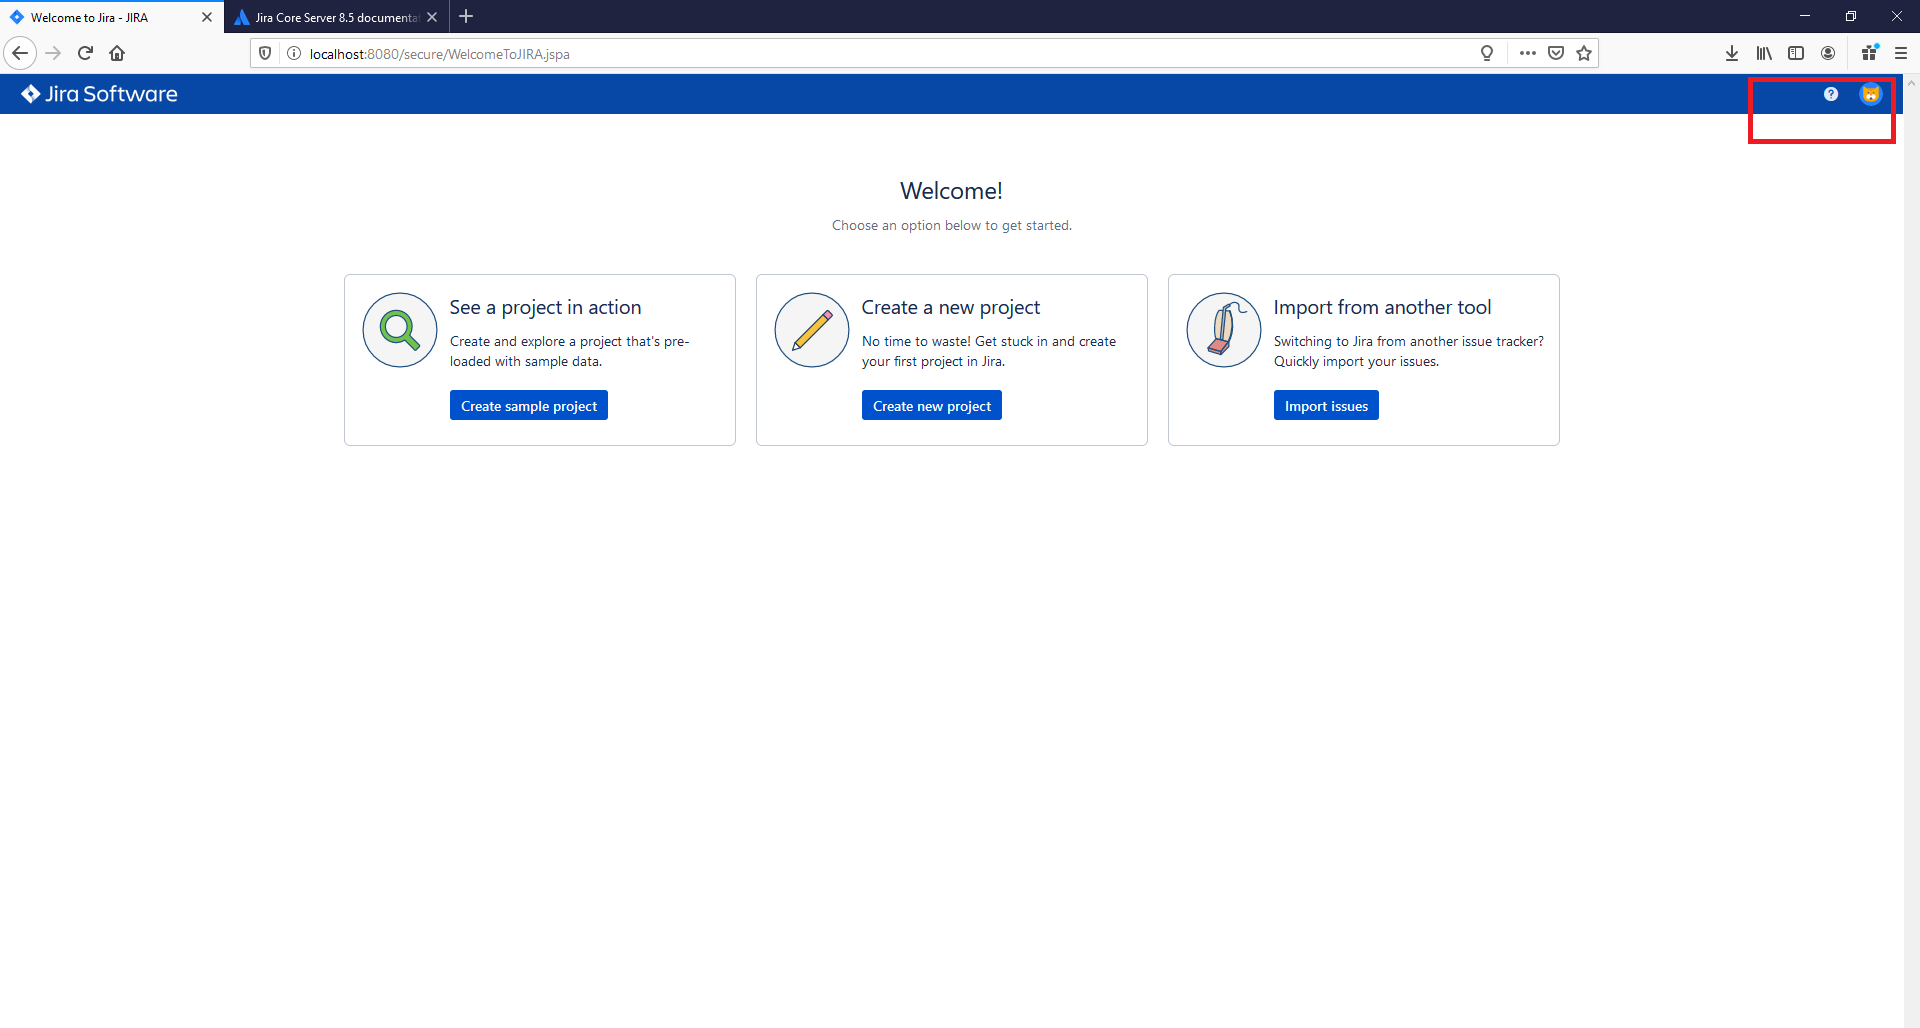1920x1028 pixels.
Task: Click Create sample project button
Action: [x=529, y=405]
